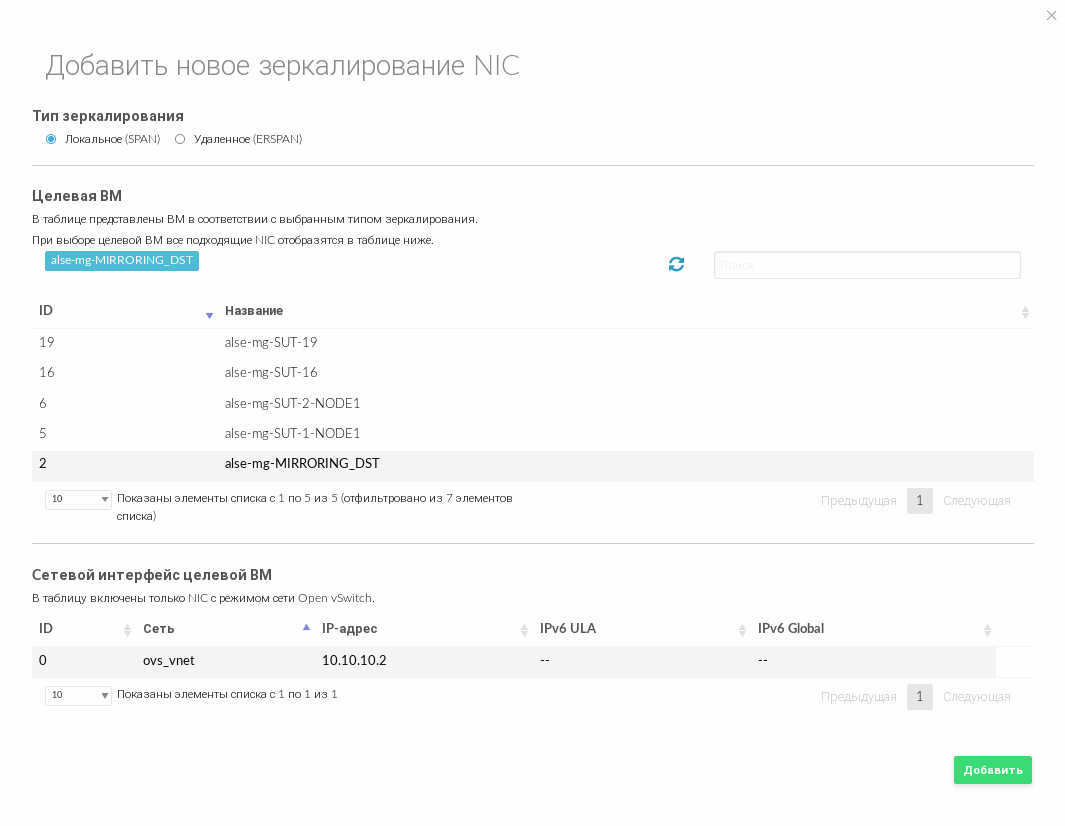The height and width of the screenshot is (826, 1065).
Task: Sort VM table by Название column icon
Action: pos(1024,313)
